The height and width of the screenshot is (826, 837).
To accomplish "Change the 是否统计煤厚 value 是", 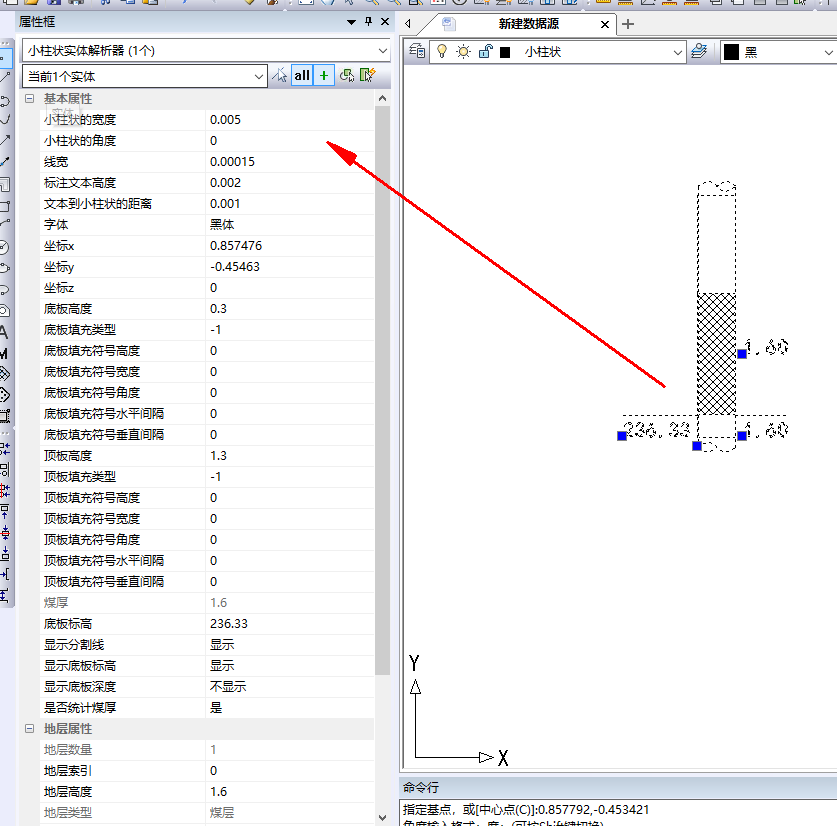I will click(x=290, y=707).
